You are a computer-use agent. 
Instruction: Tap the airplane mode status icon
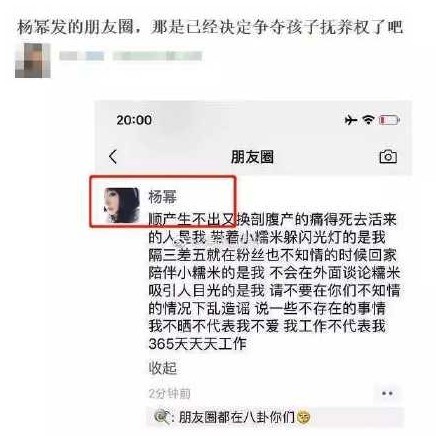pyautogui.click(x=351, y=120)
